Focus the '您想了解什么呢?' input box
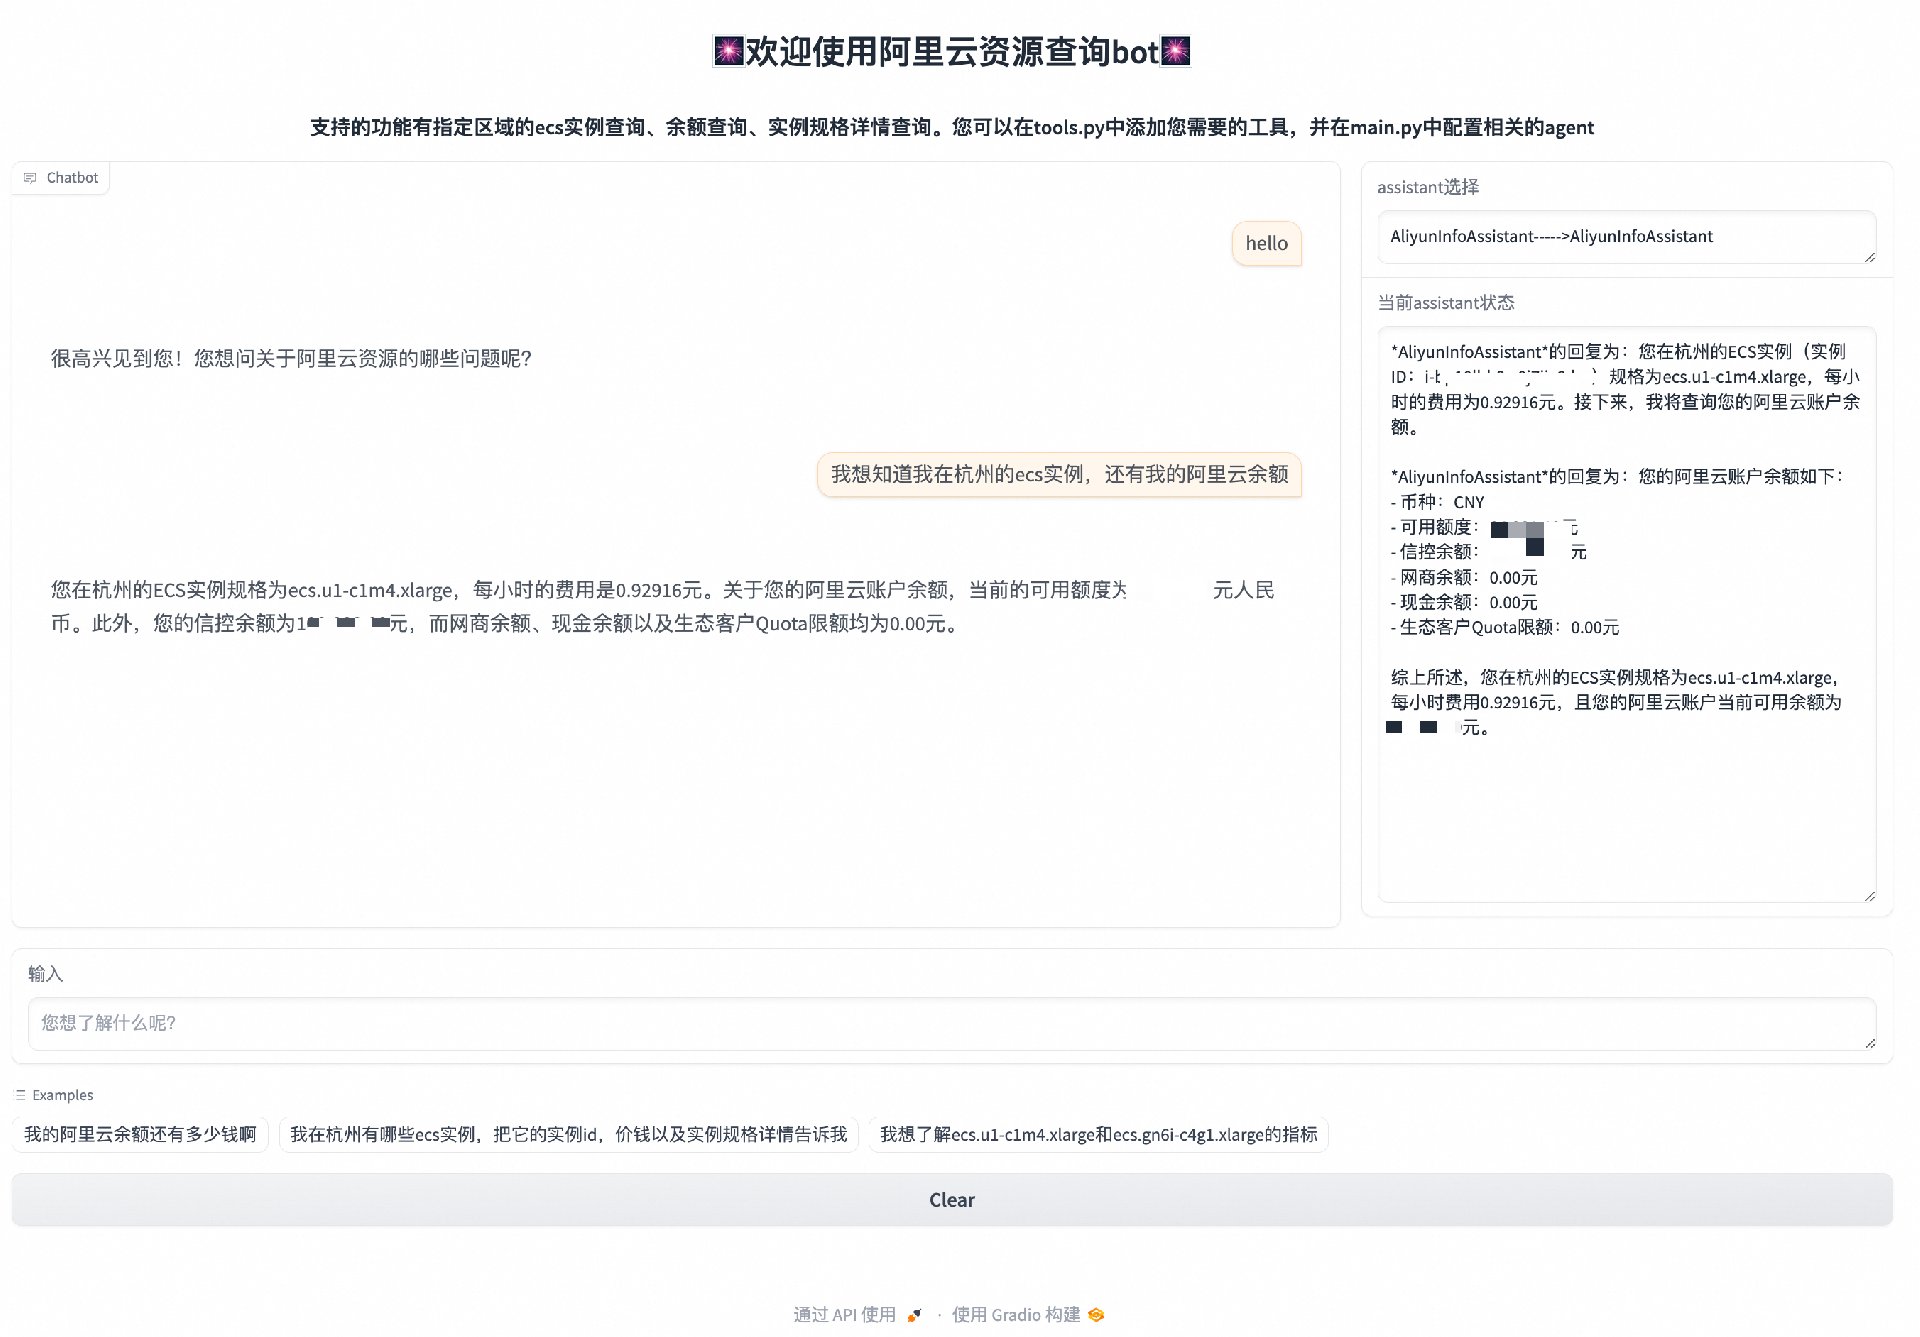 point(952,1023)
